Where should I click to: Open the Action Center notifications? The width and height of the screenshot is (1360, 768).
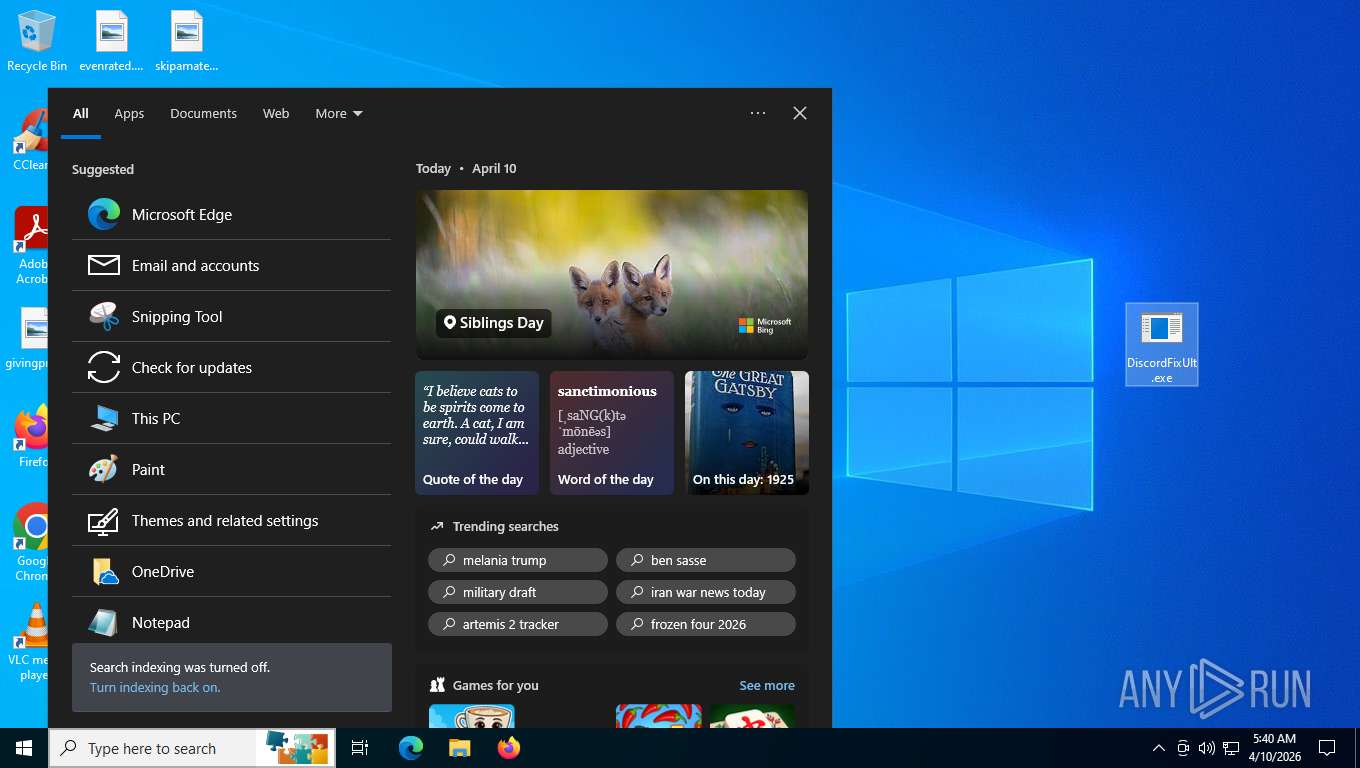click(x=1327, y=748)
